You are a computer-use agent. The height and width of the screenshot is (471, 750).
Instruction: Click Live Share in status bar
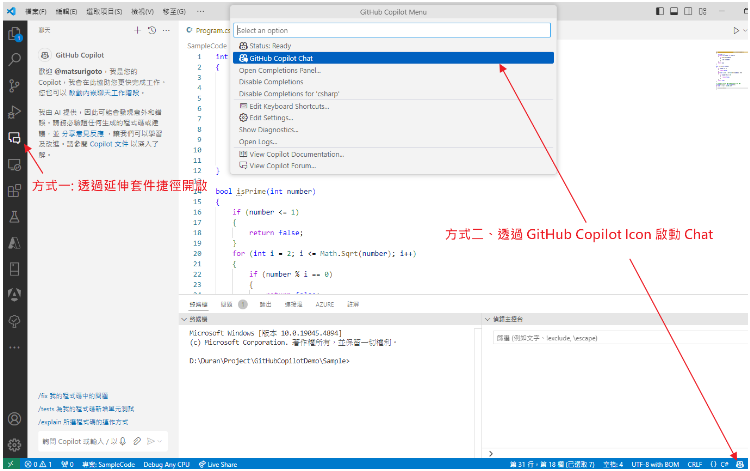point(218,464)
